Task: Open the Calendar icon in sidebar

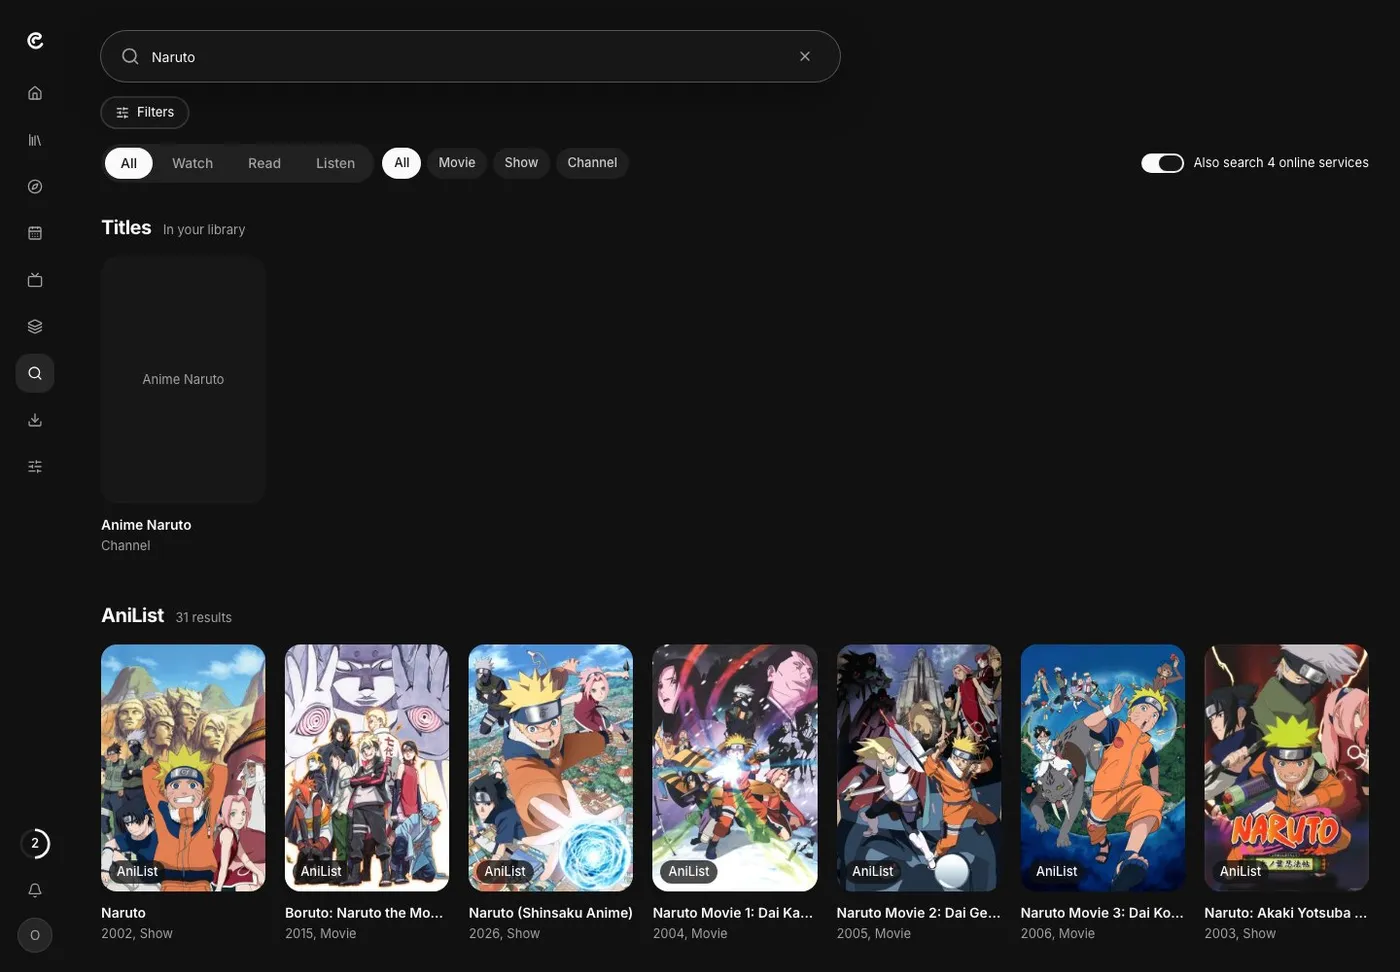Action: (35, 233)
